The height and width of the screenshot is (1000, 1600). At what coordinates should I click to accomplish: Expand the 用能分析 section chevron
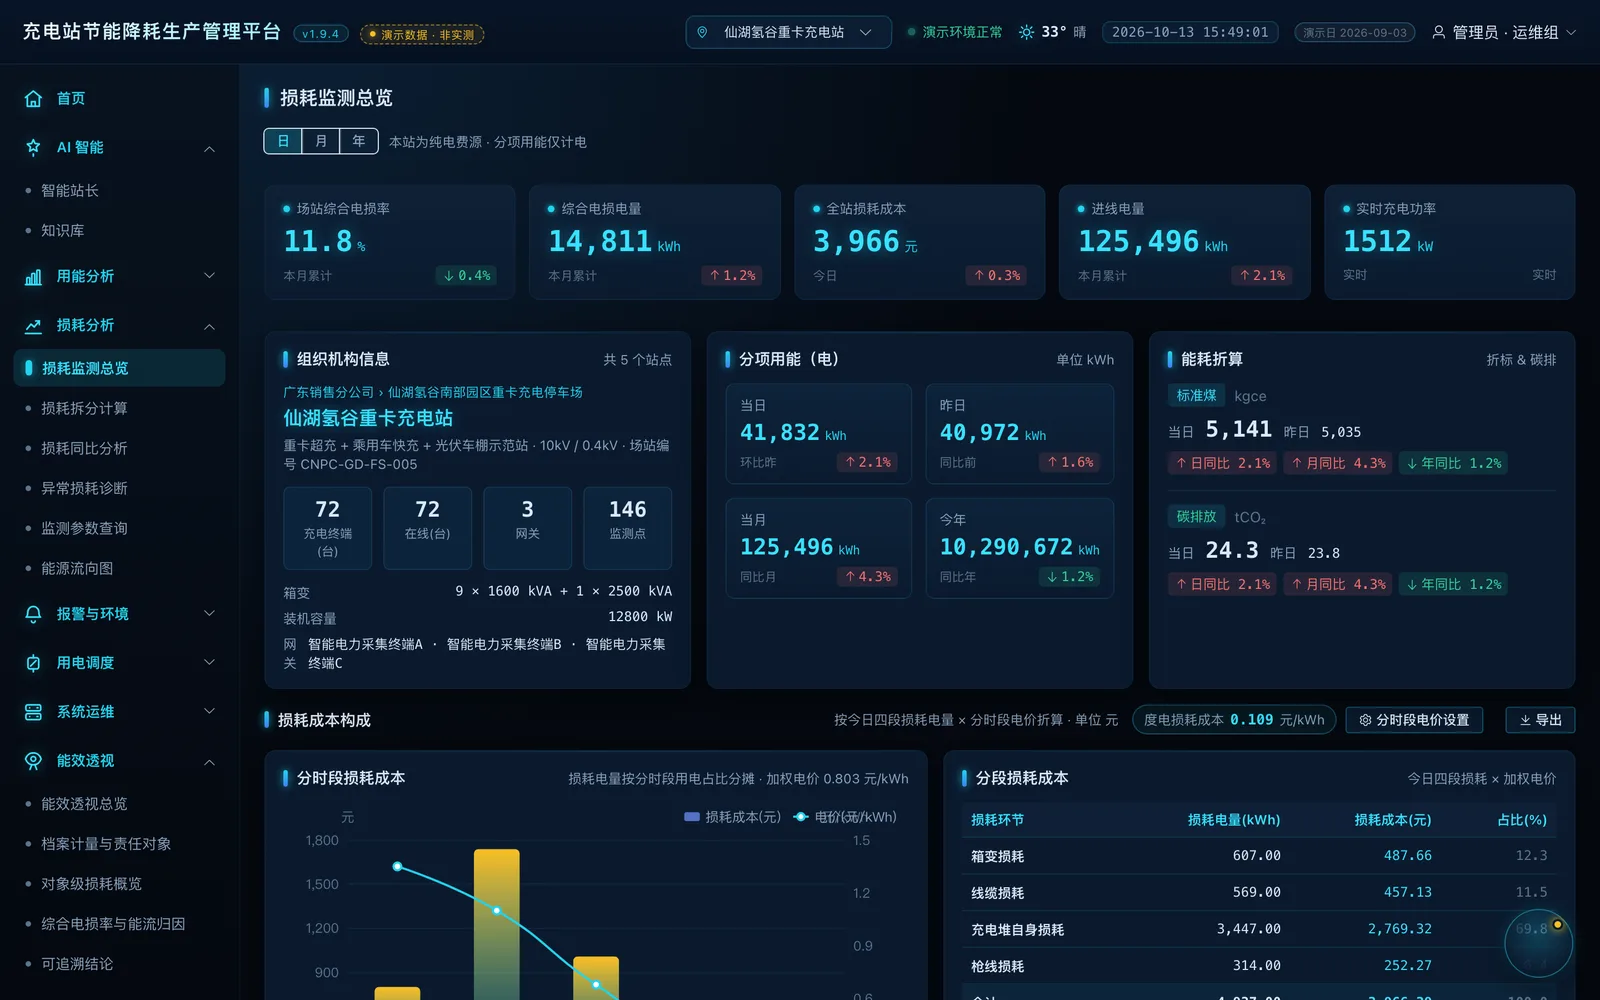click(210, 276)
